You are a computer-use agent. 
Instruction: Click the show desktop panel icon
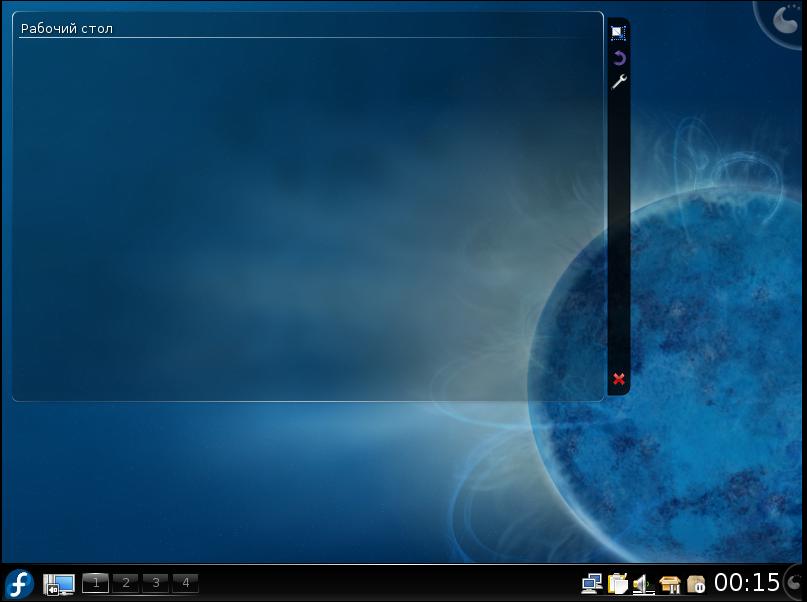point(59,585)
